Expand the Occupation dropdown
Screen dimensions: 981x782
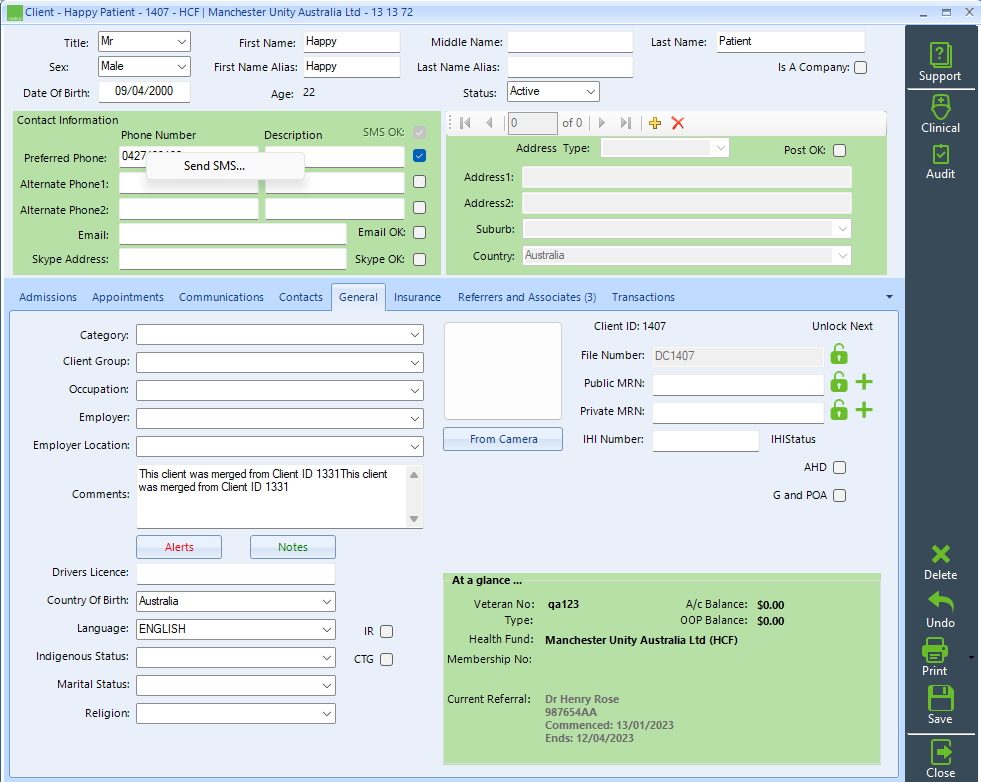click(x=415, y=391)
